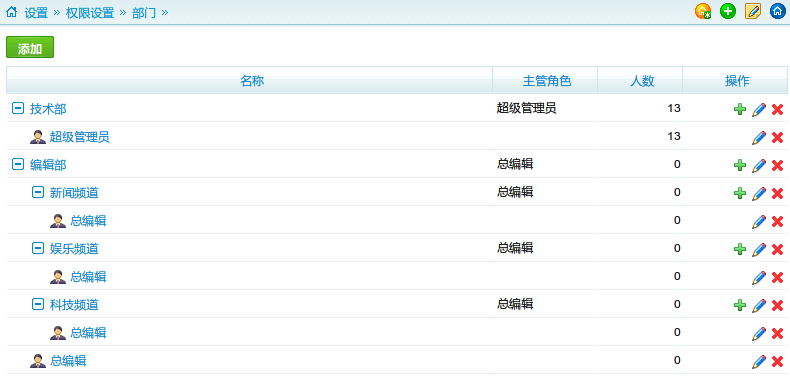This screenshot has height=384, width=790.
Task: Delete the 超级管理员 role row with the red X
Action: [x=777, y=137]
